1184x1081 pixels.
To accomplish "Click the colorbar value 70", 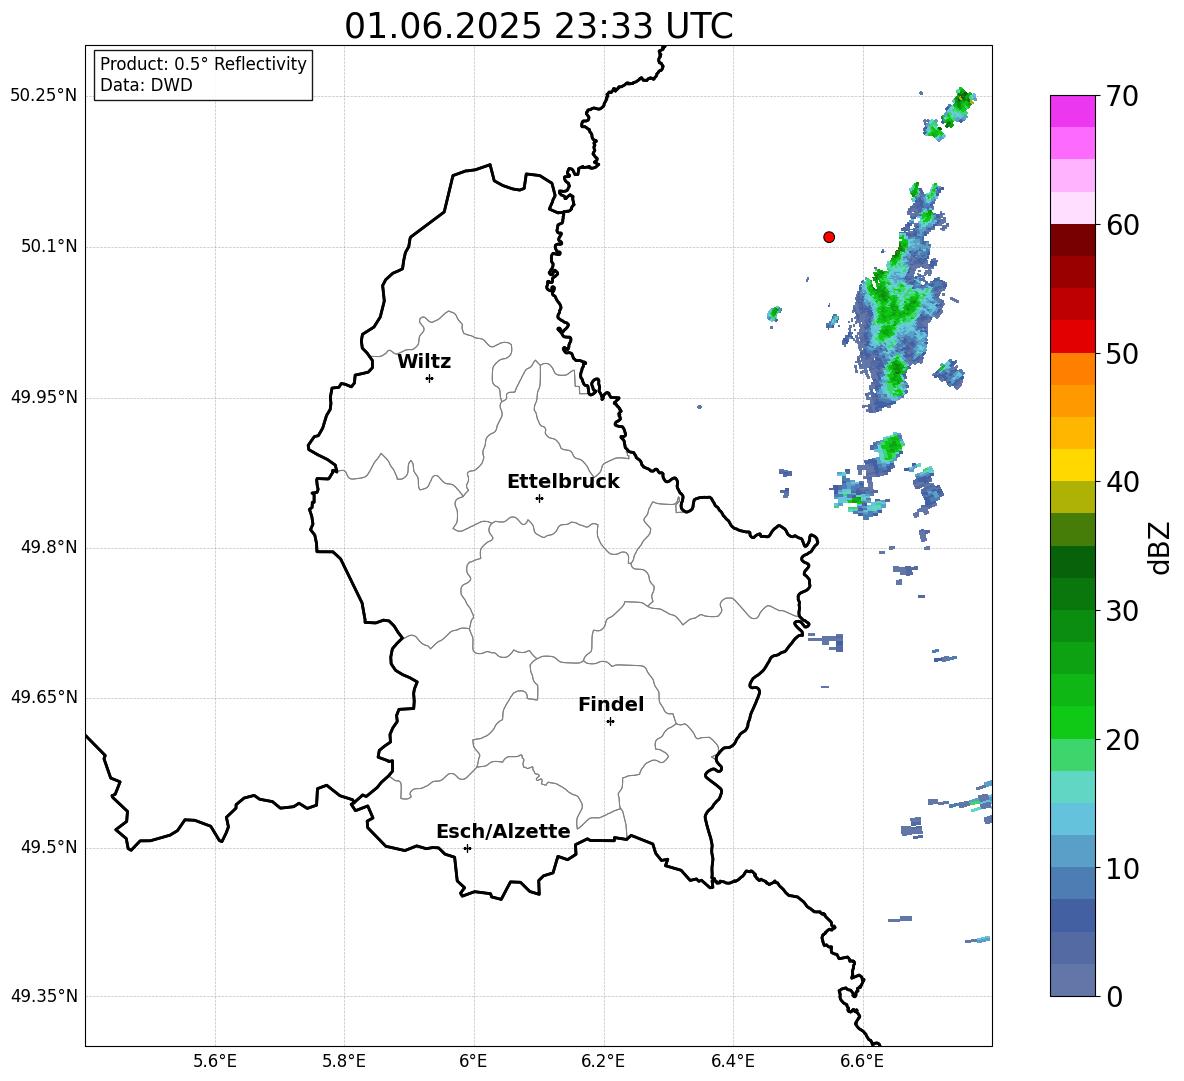I will tap(1122, 96).
